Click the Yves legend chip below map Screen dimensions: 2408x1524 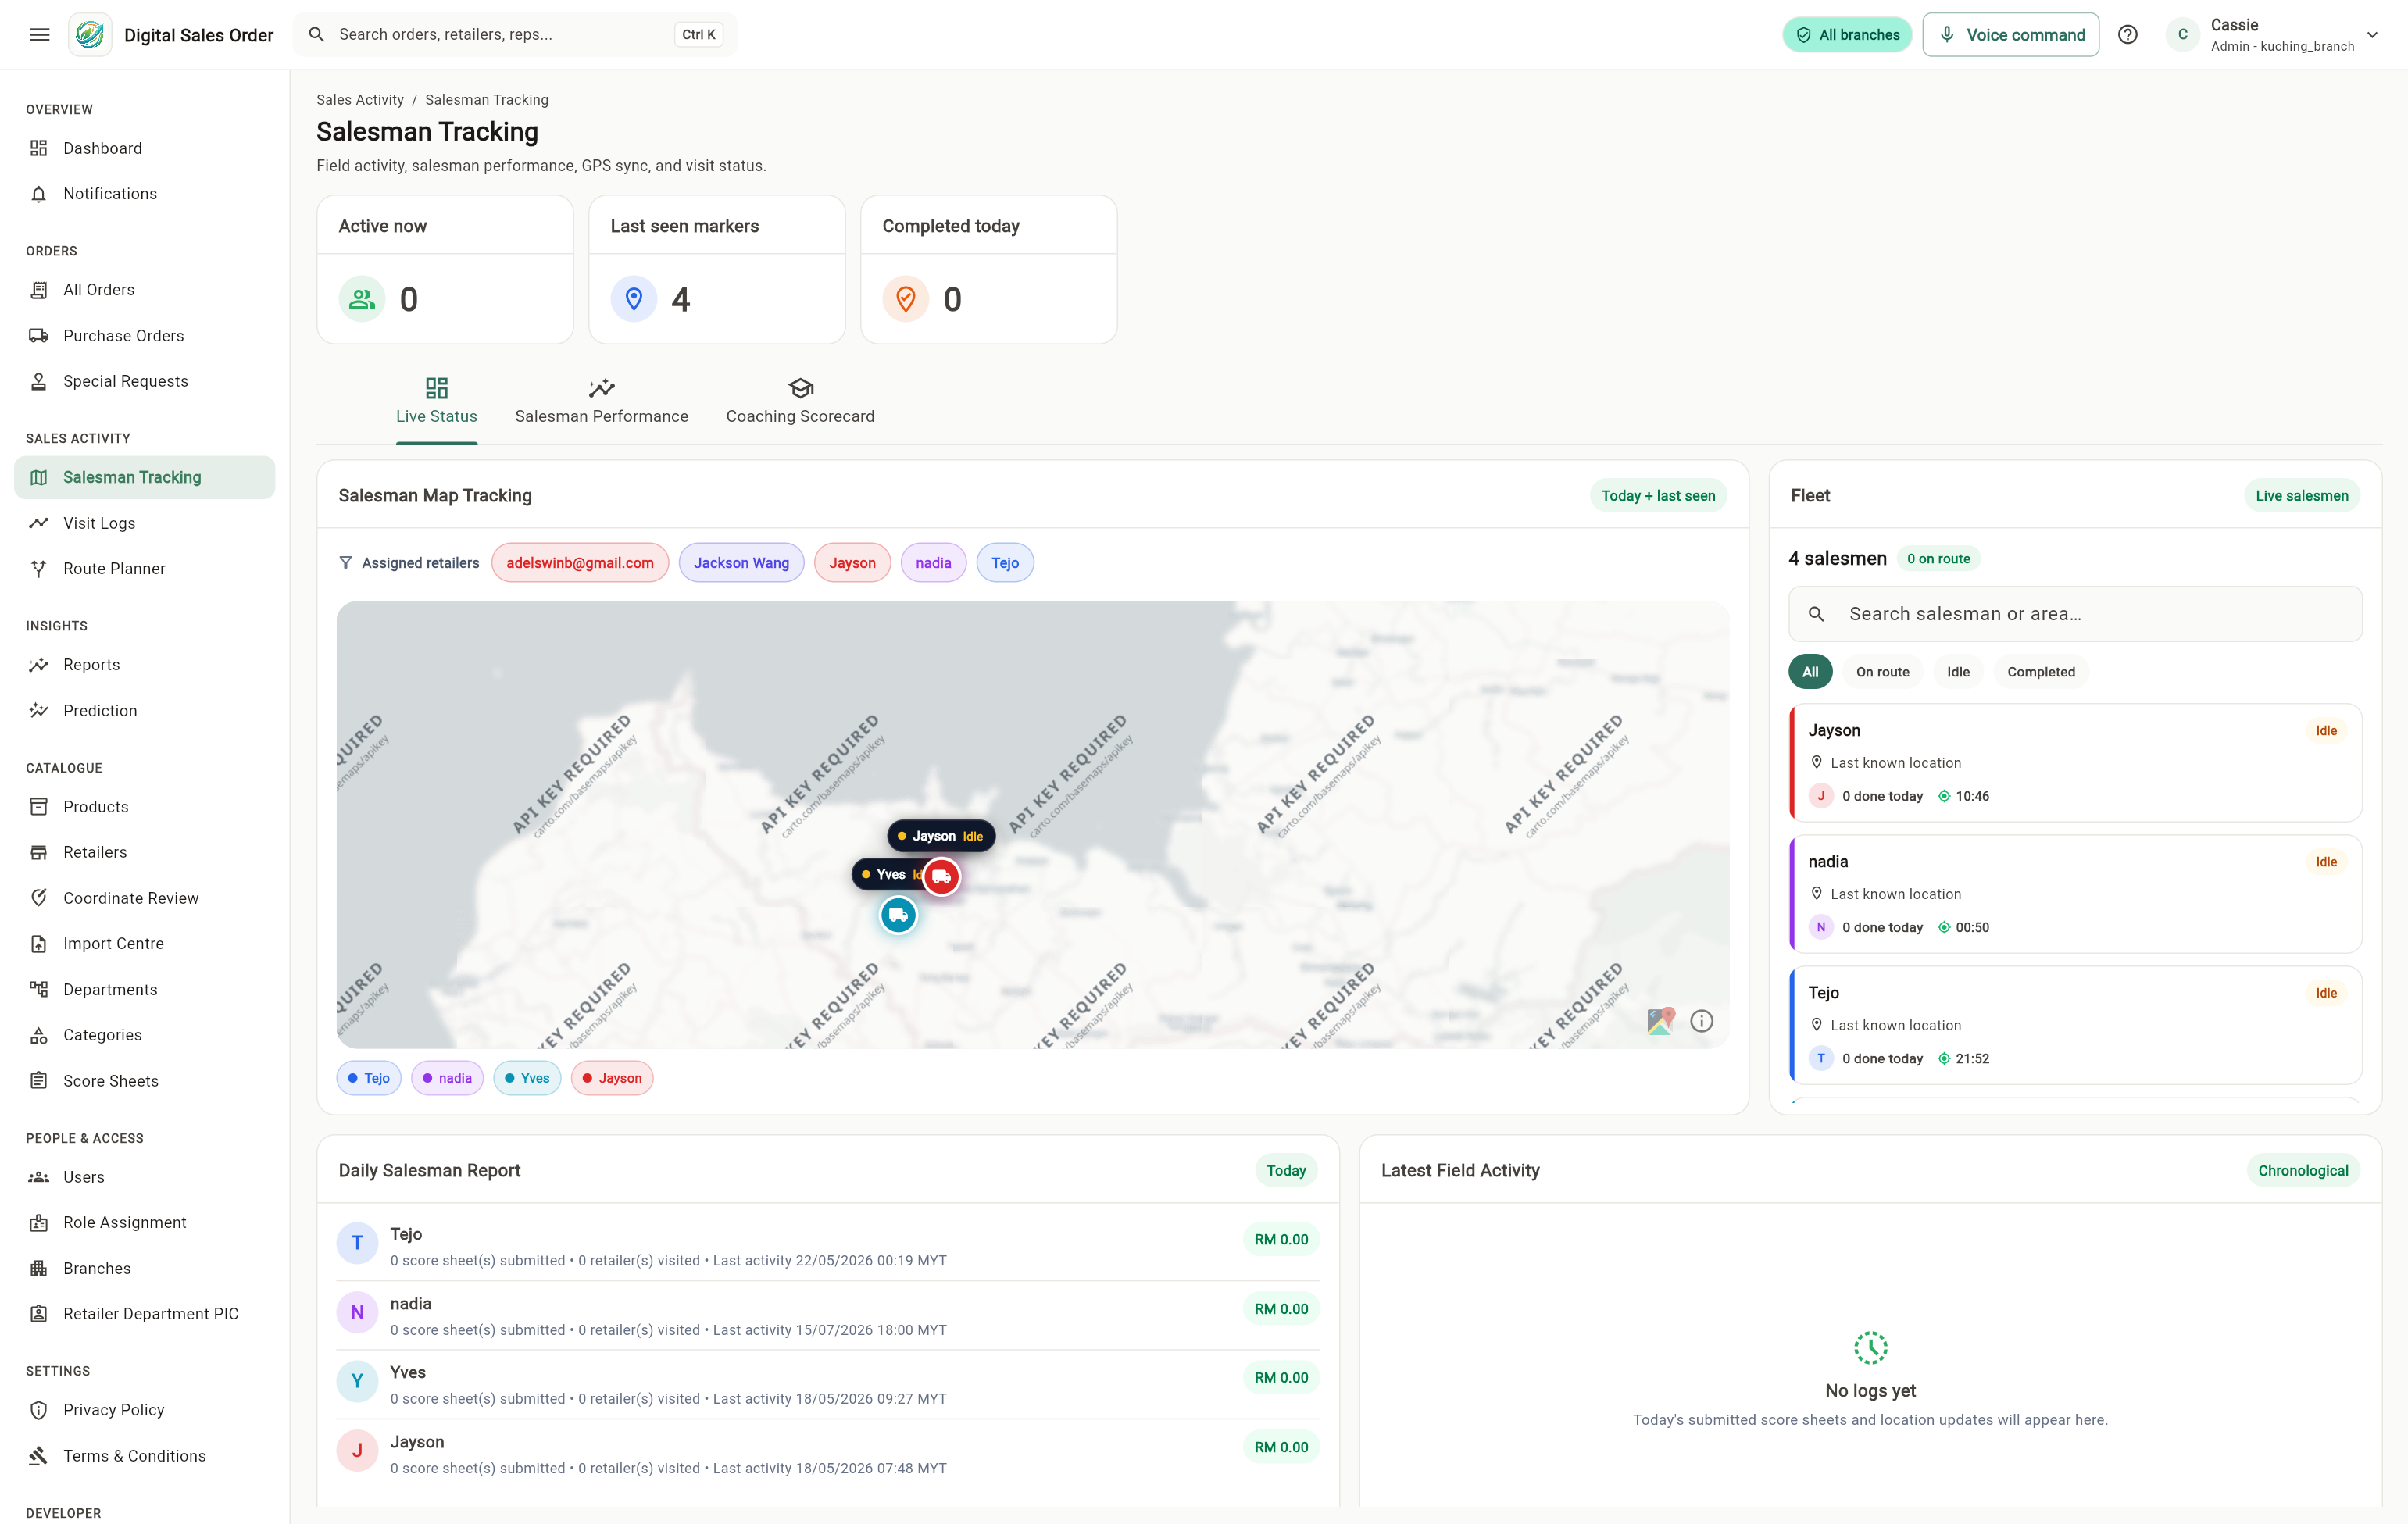[x=527, y=1078]
